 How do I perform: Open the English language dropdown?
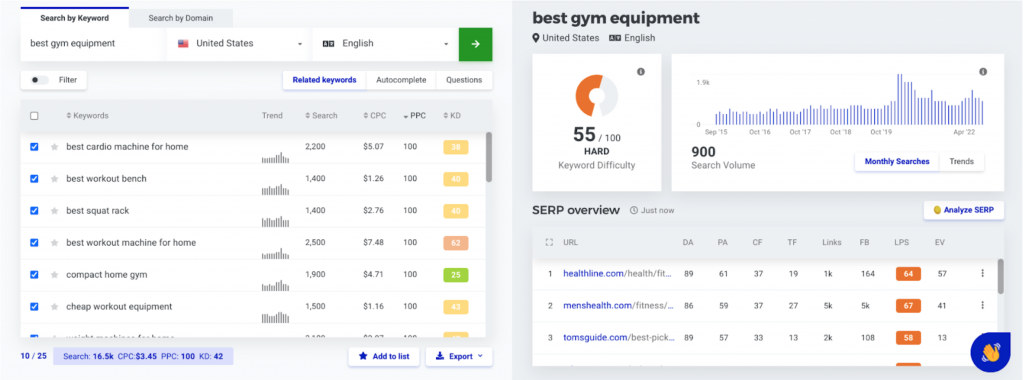click(385, 44)
